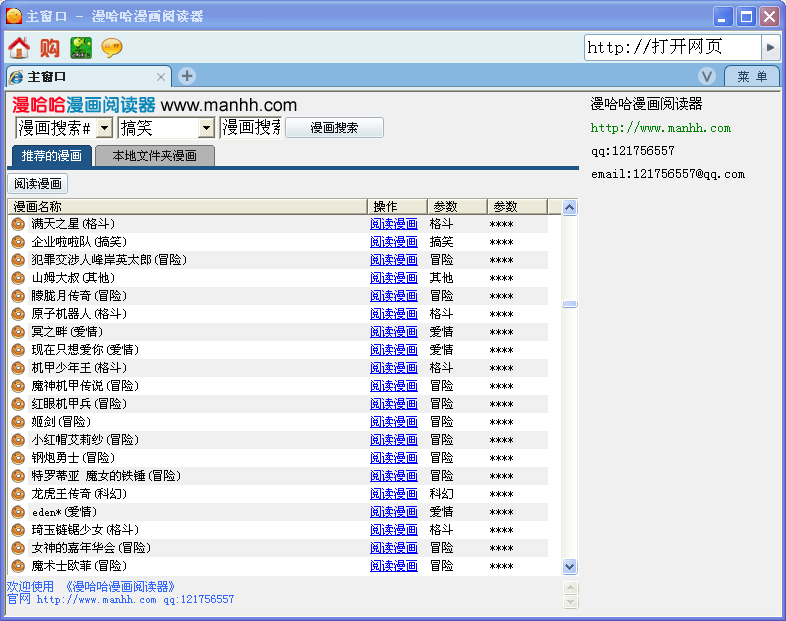Click the disc icon for 魔神机甲传说

[18, 386]
